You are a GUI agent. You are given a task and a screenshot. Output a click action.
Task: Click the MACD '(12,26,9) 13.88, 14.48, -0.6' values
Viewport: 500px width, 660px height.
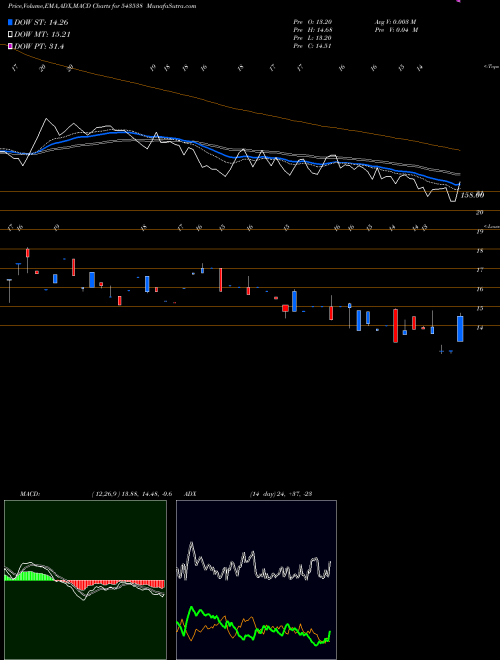coord(132,494)
